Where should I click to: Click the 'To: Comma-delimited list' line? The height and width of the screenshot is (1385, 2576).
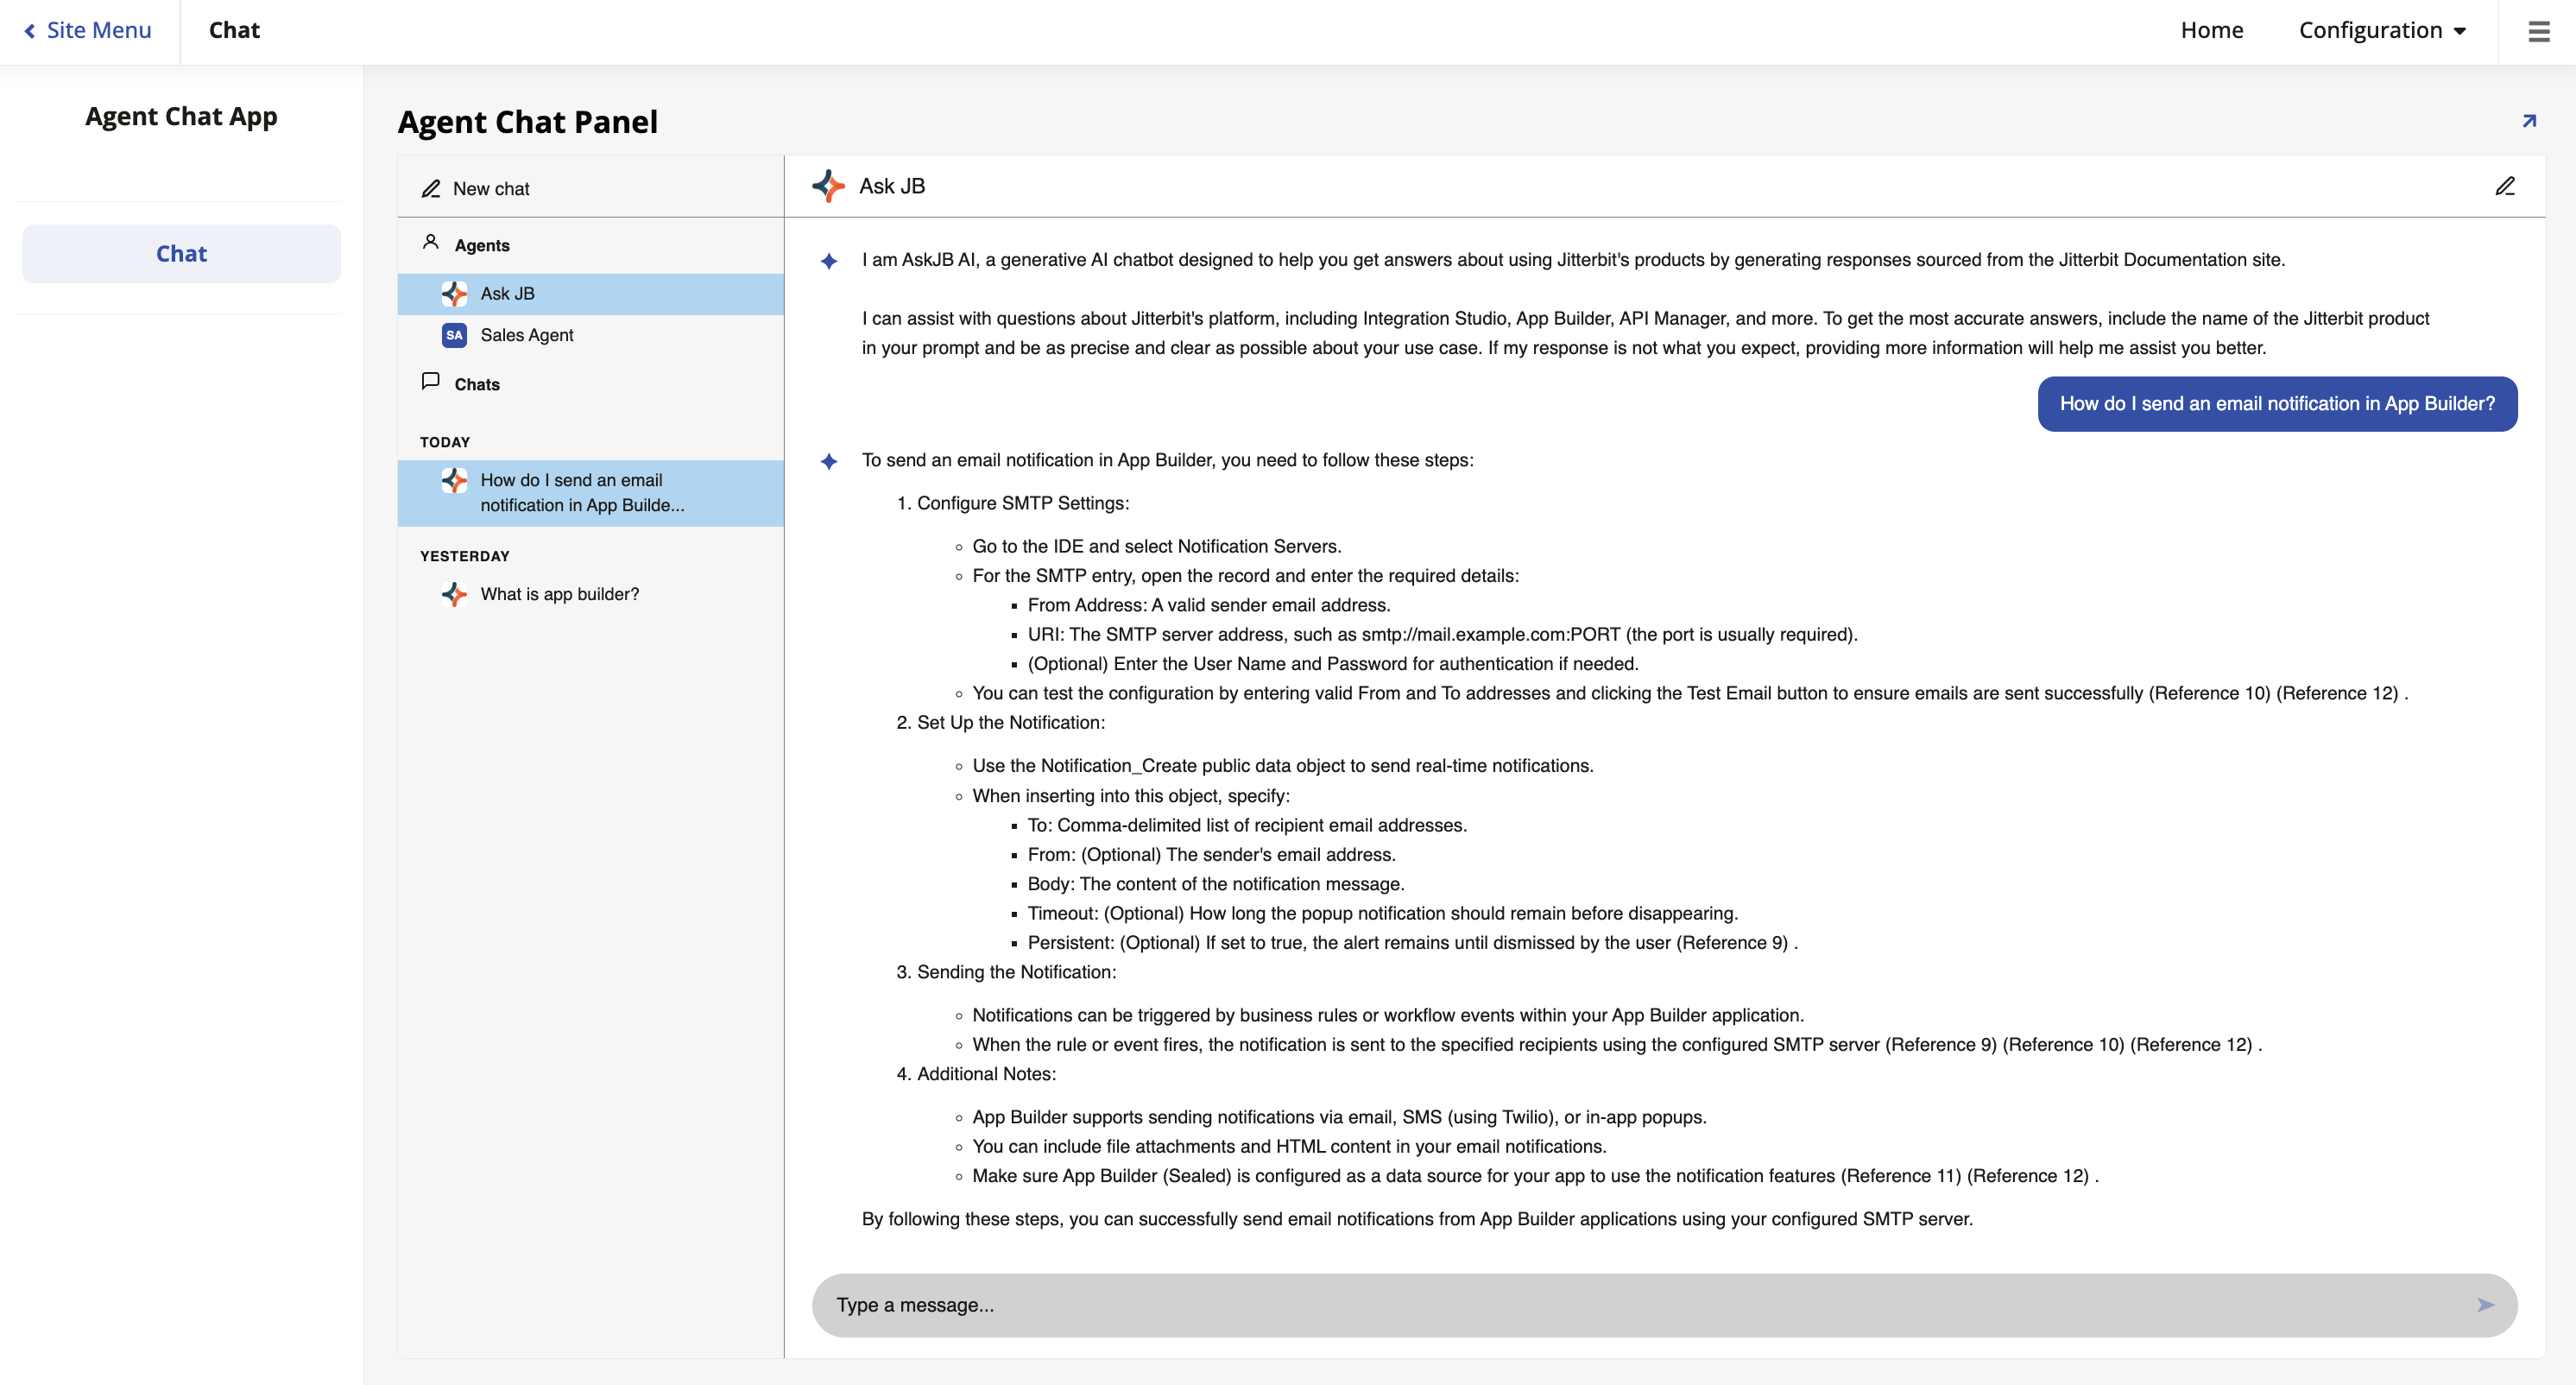1247,826
